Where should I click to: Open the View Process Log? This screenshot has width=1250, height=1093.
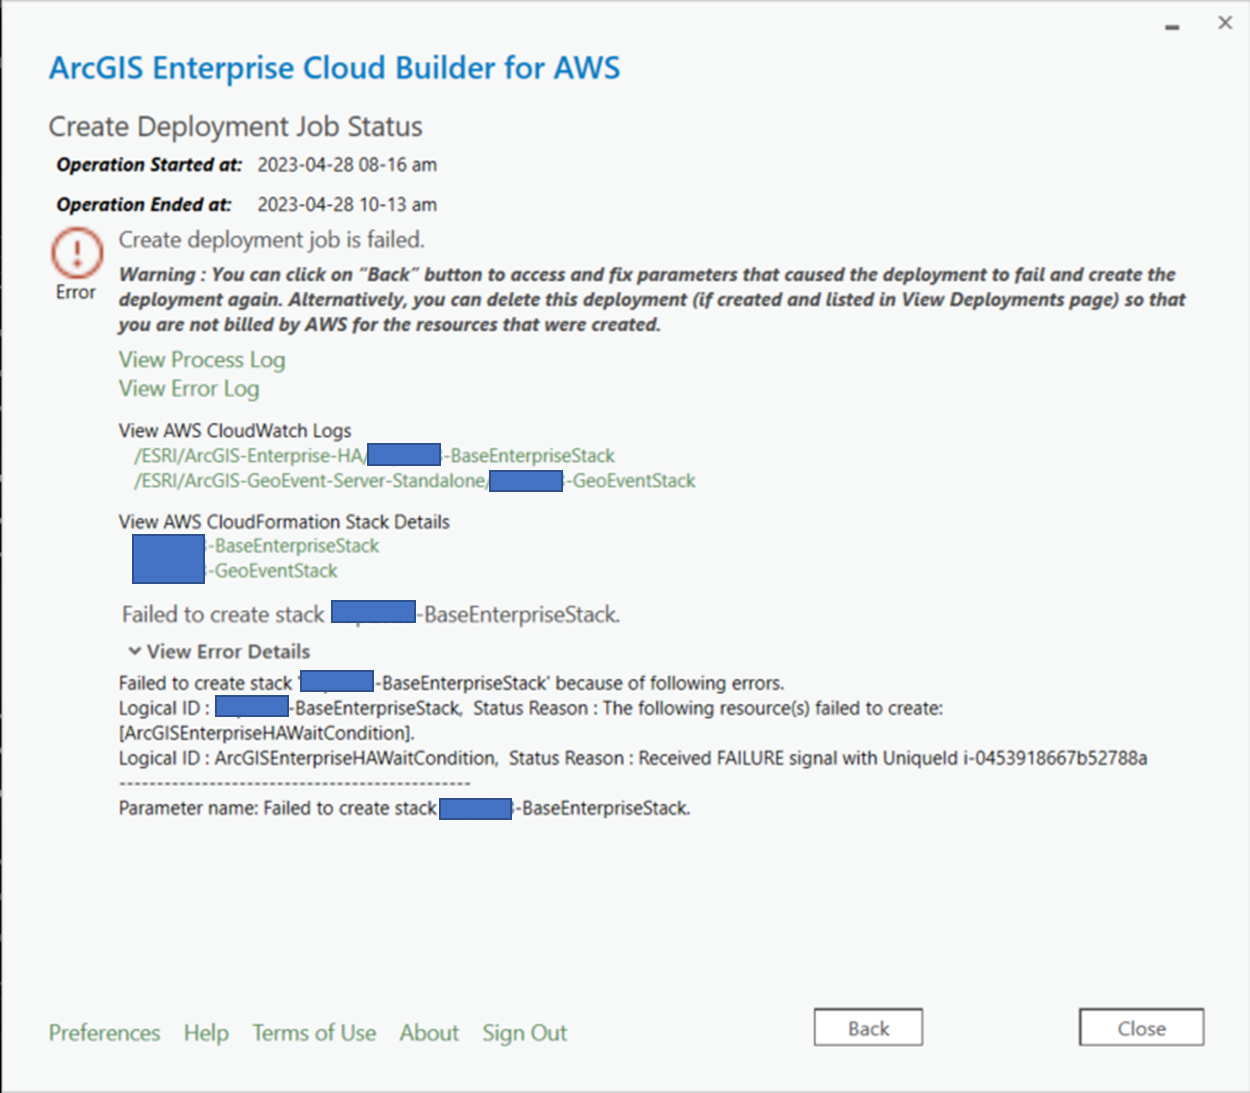click(x=201, y=360)
